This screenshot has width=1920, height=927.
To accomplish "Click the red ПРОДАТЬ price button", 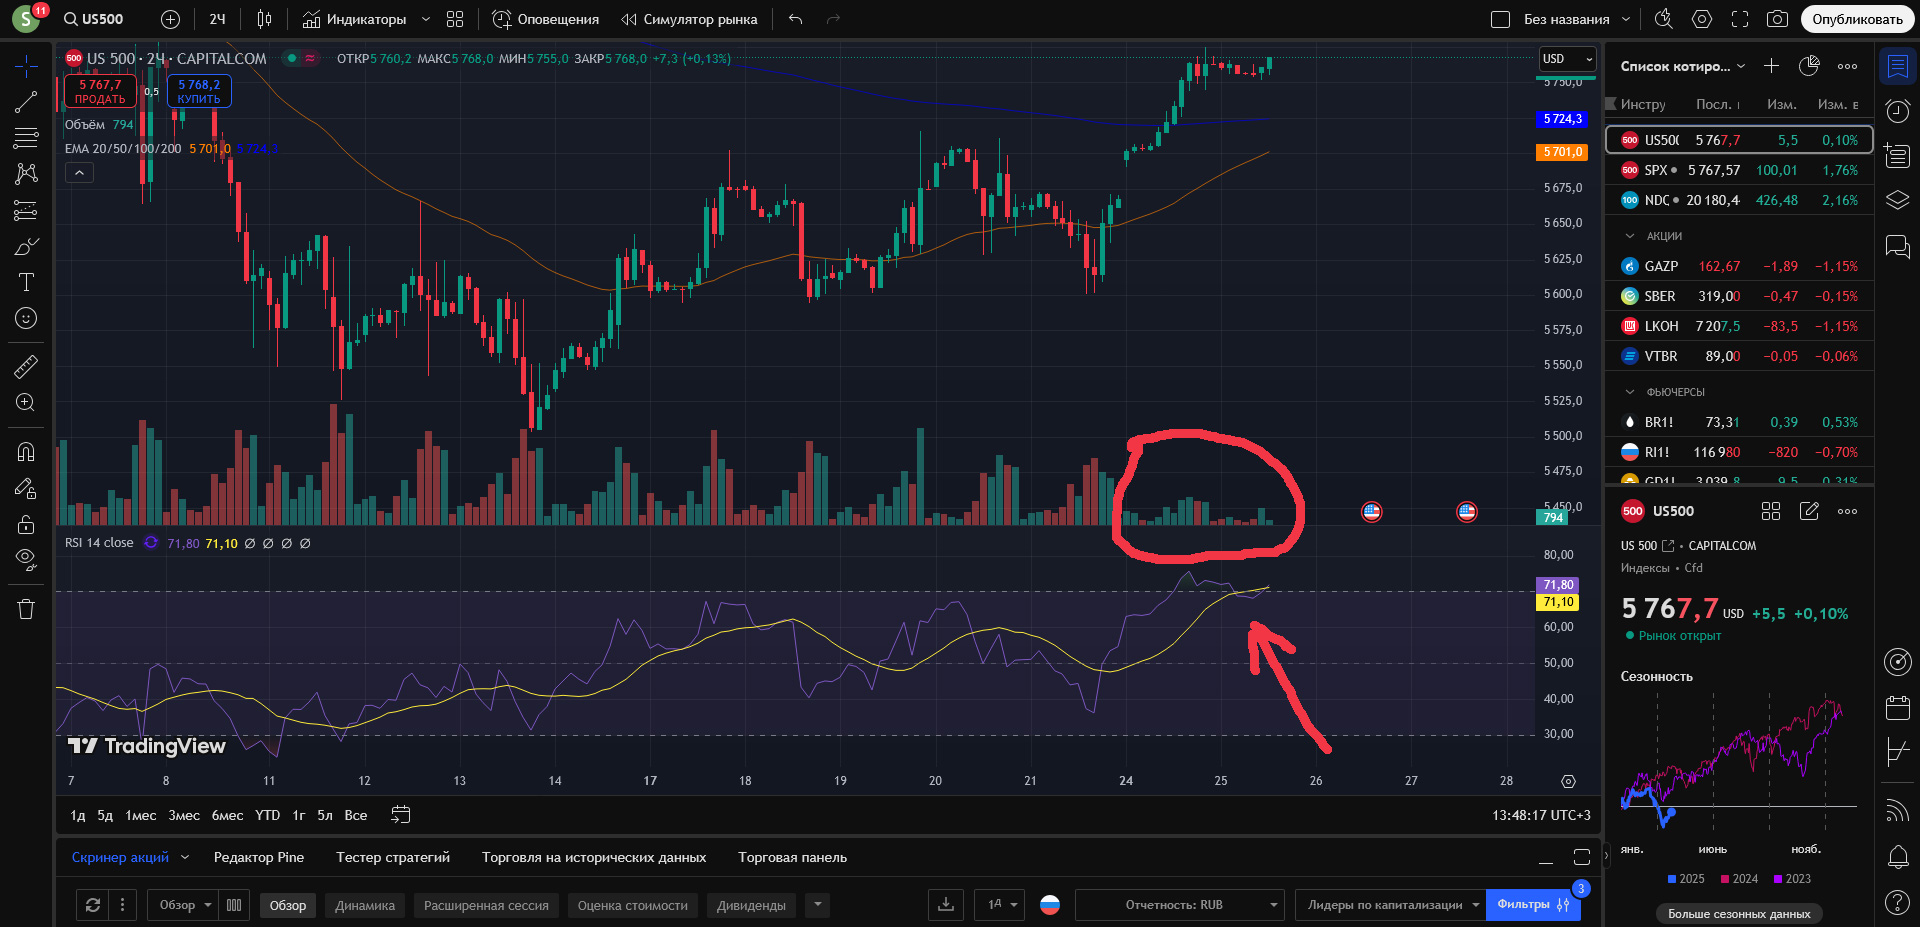I will coord(100,91).
